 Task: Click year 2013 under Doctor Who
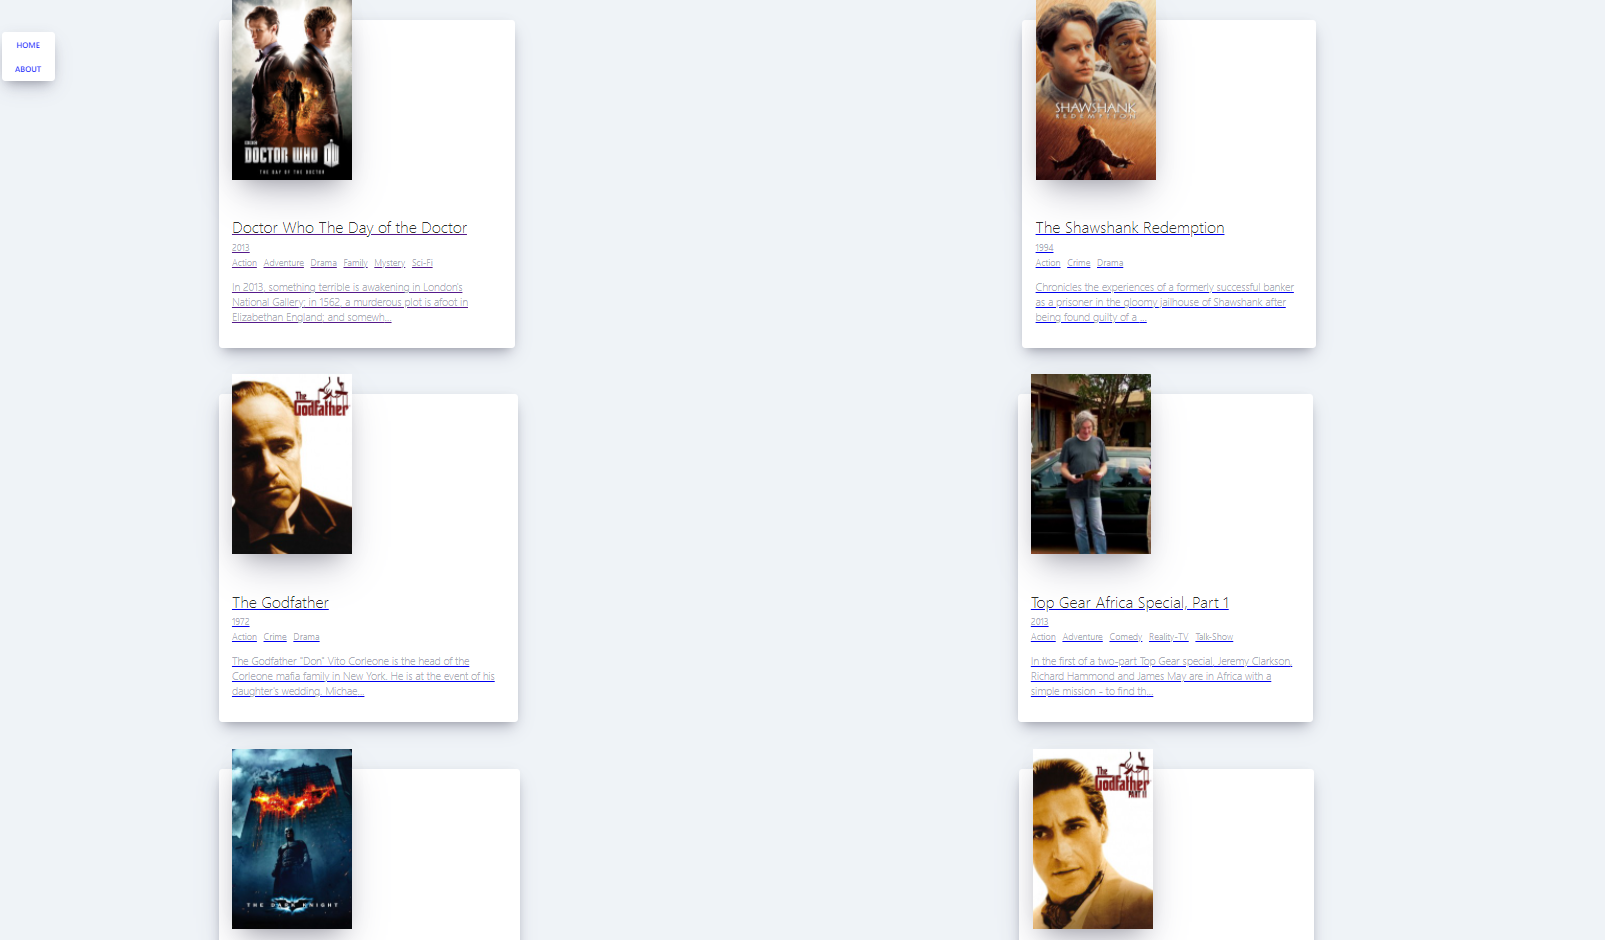241,248
